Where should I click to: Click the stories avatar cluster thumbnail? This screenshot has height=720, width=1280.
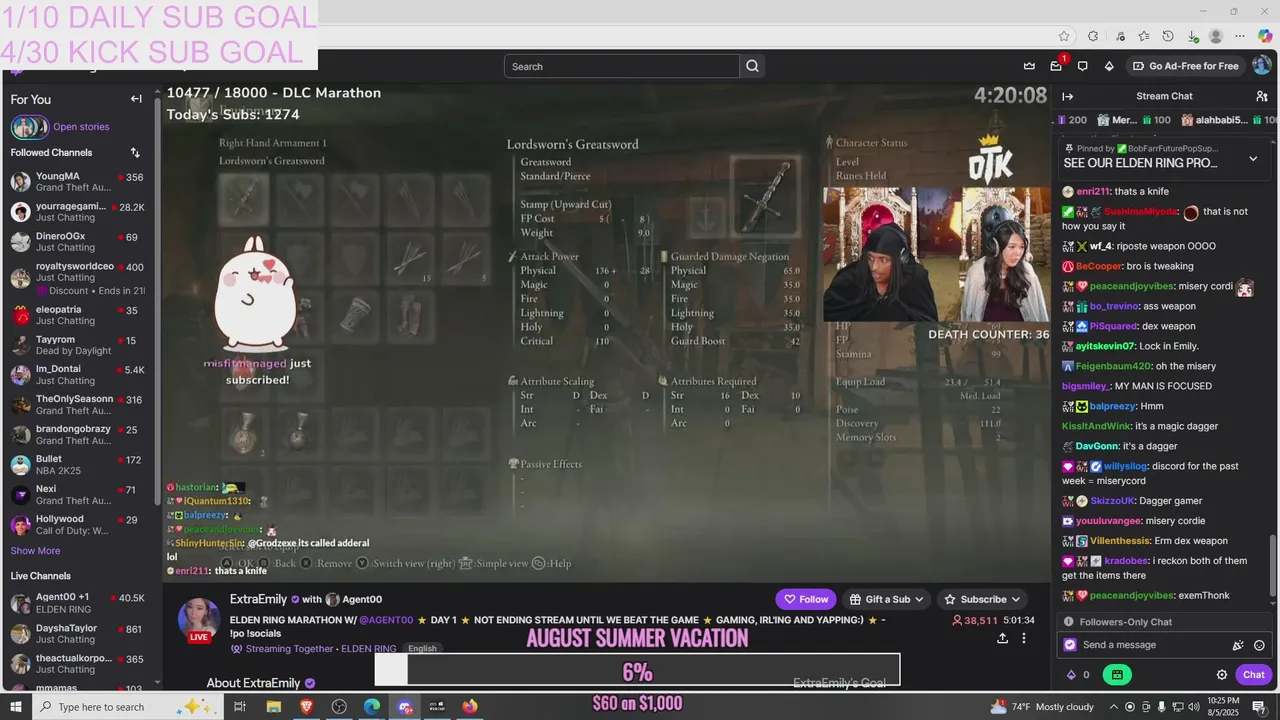29,127
